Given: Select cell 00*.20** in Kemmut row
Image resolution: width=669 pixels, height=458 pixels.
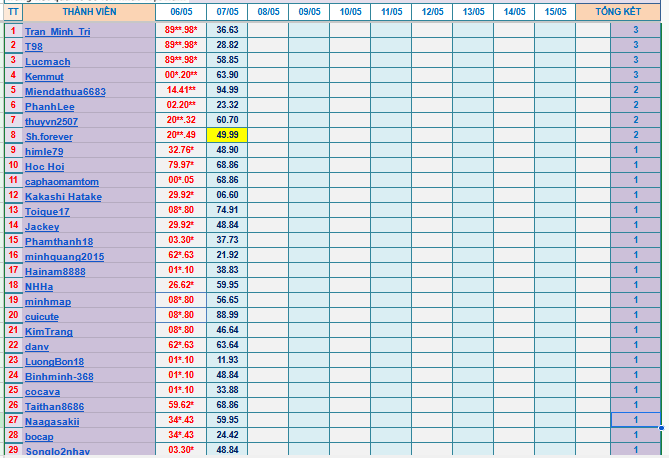Looking at the screenshot, I should point(181,75).
